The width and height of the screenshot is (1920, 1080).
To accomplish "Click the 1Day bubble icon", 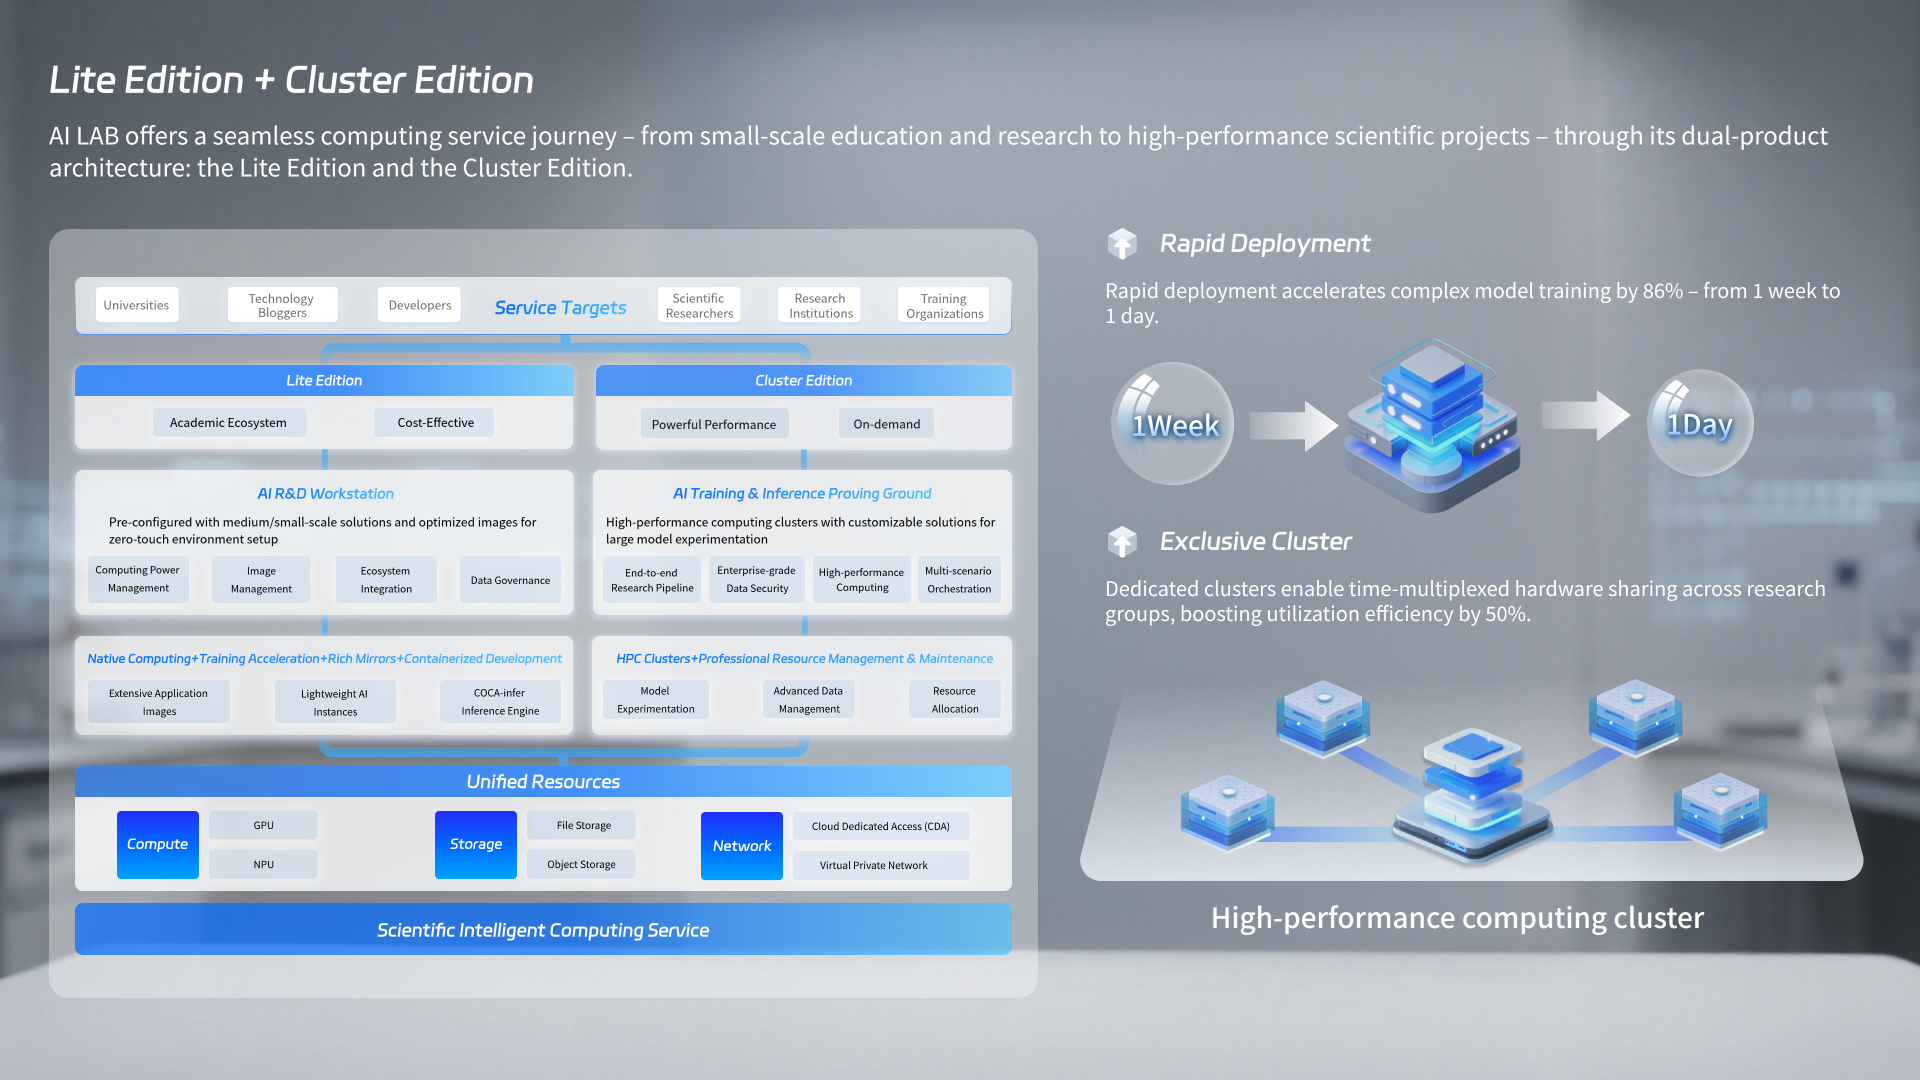I will pyautogui.click(x=1699, y=424).
